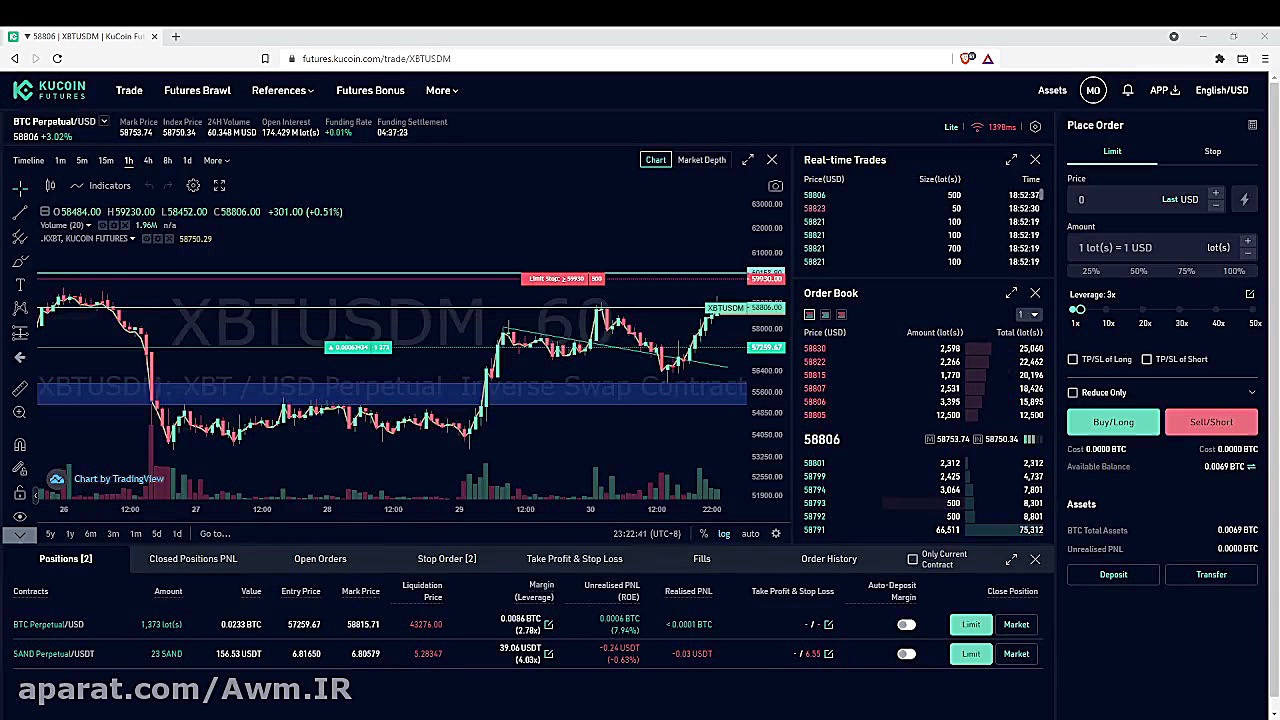1280x720 pixels.
Task: Toggle chart fullscreen mode icon
Action: coord(219,185)
